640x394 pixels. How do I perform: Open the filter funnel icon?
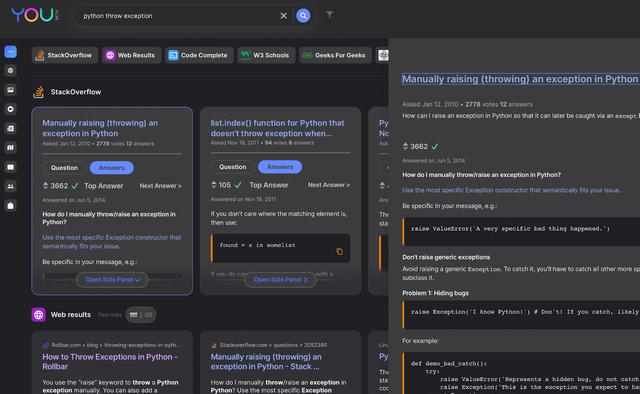329,15
